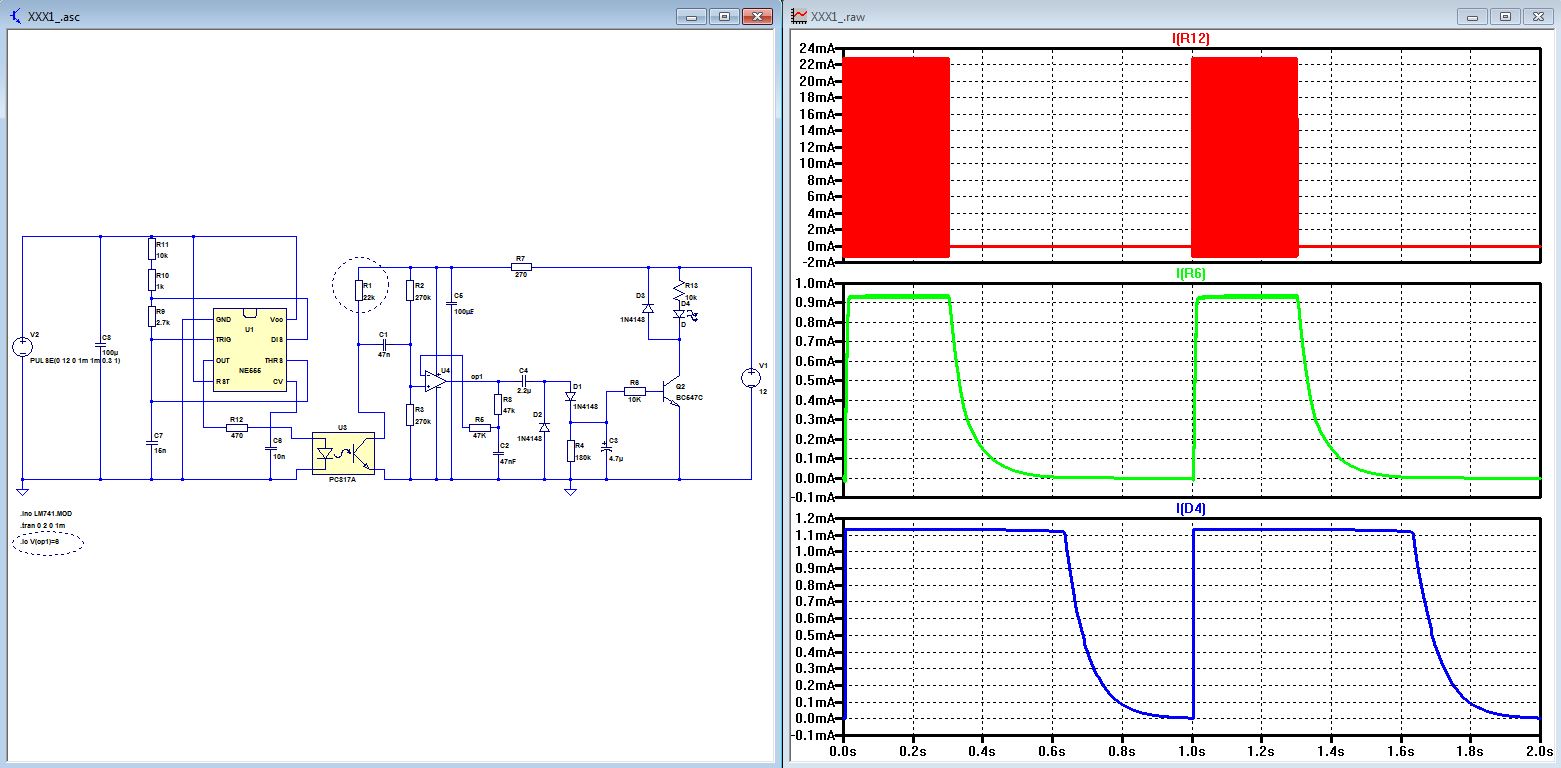Image resolution: width=1561 pixels, height=768 pixels.
Task: Select the V2 pulse voltage source symbol
Action: (22, 348)
